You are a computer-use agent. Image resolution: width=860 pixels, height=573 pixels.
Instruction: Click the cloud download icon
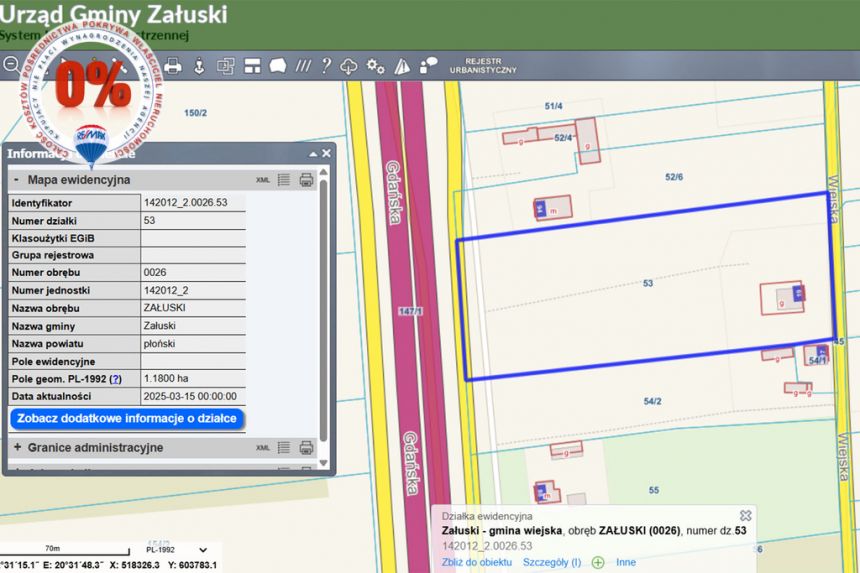[349, 67]
